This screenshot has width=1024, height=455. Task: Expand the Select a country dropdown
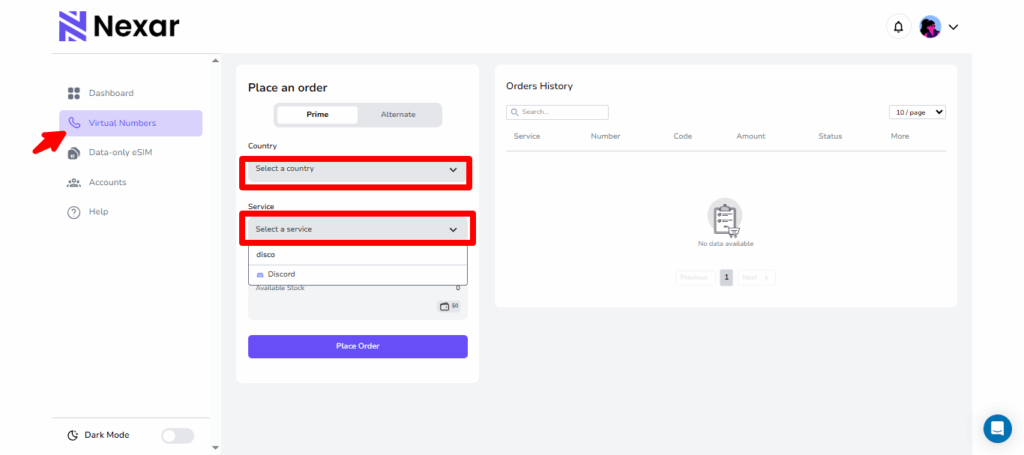coord(356,170)
